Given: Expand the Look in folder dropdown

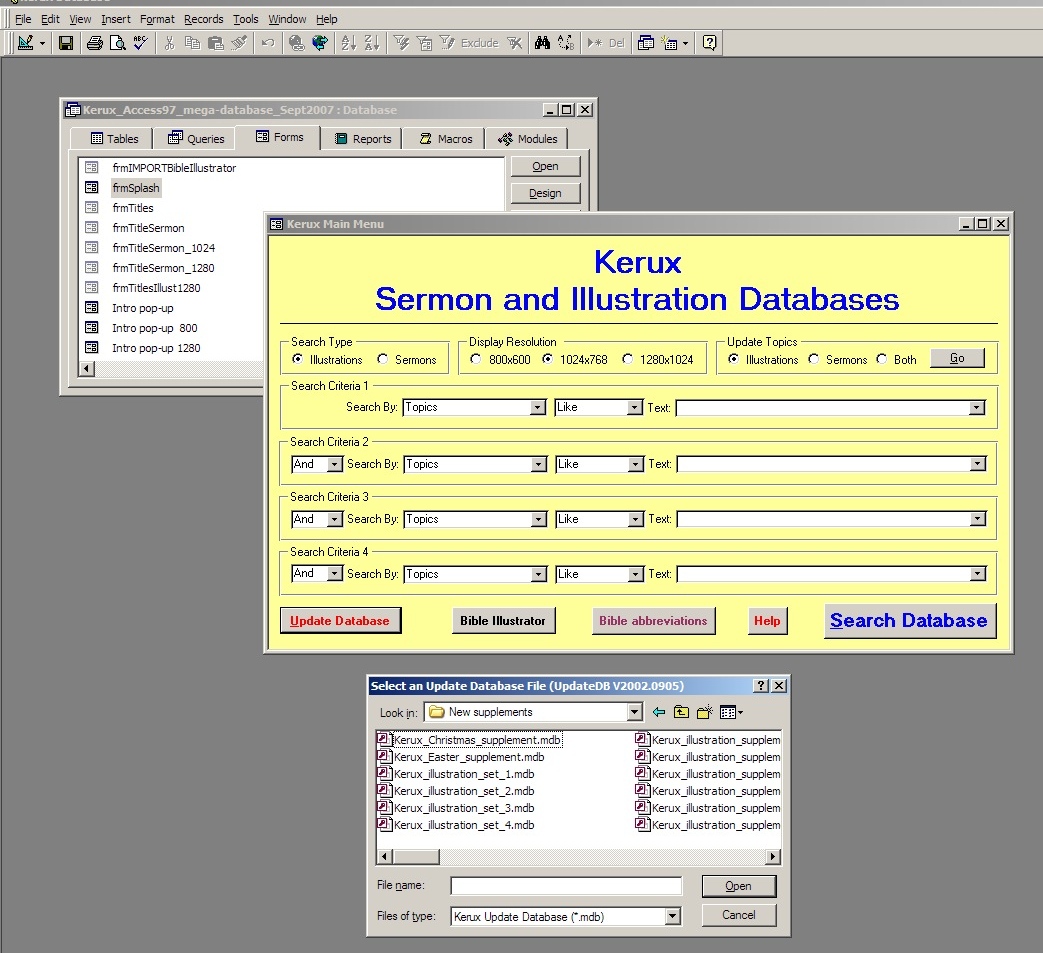Looking at the screenshot, I should (635, 712).
